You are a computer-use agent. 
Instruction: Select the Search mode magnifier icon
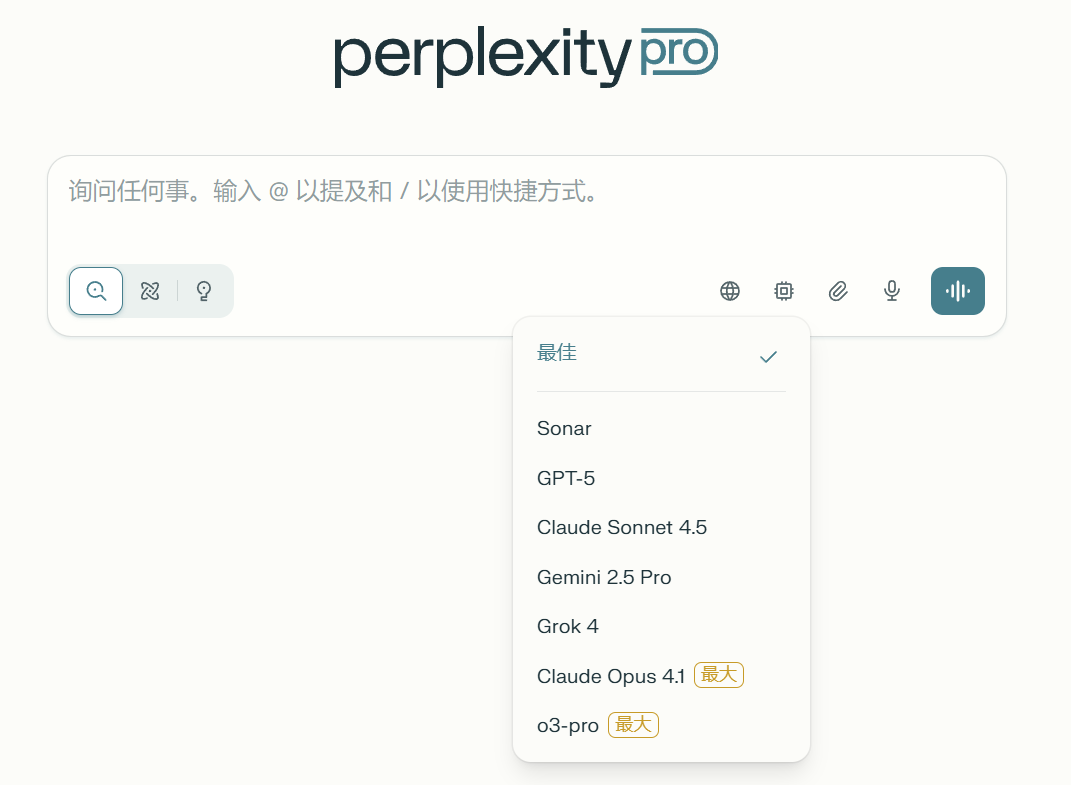click(96, 291)
